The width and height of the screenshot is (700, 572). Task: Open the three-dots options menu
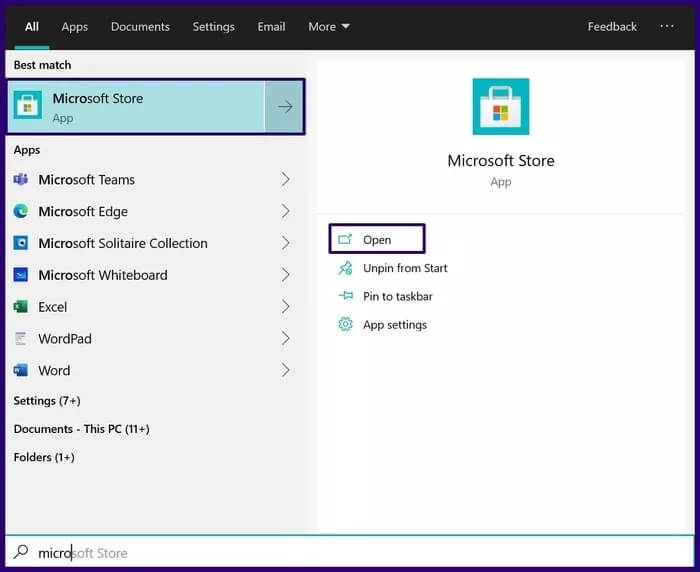pyautogui.click(x=667, y=26)
